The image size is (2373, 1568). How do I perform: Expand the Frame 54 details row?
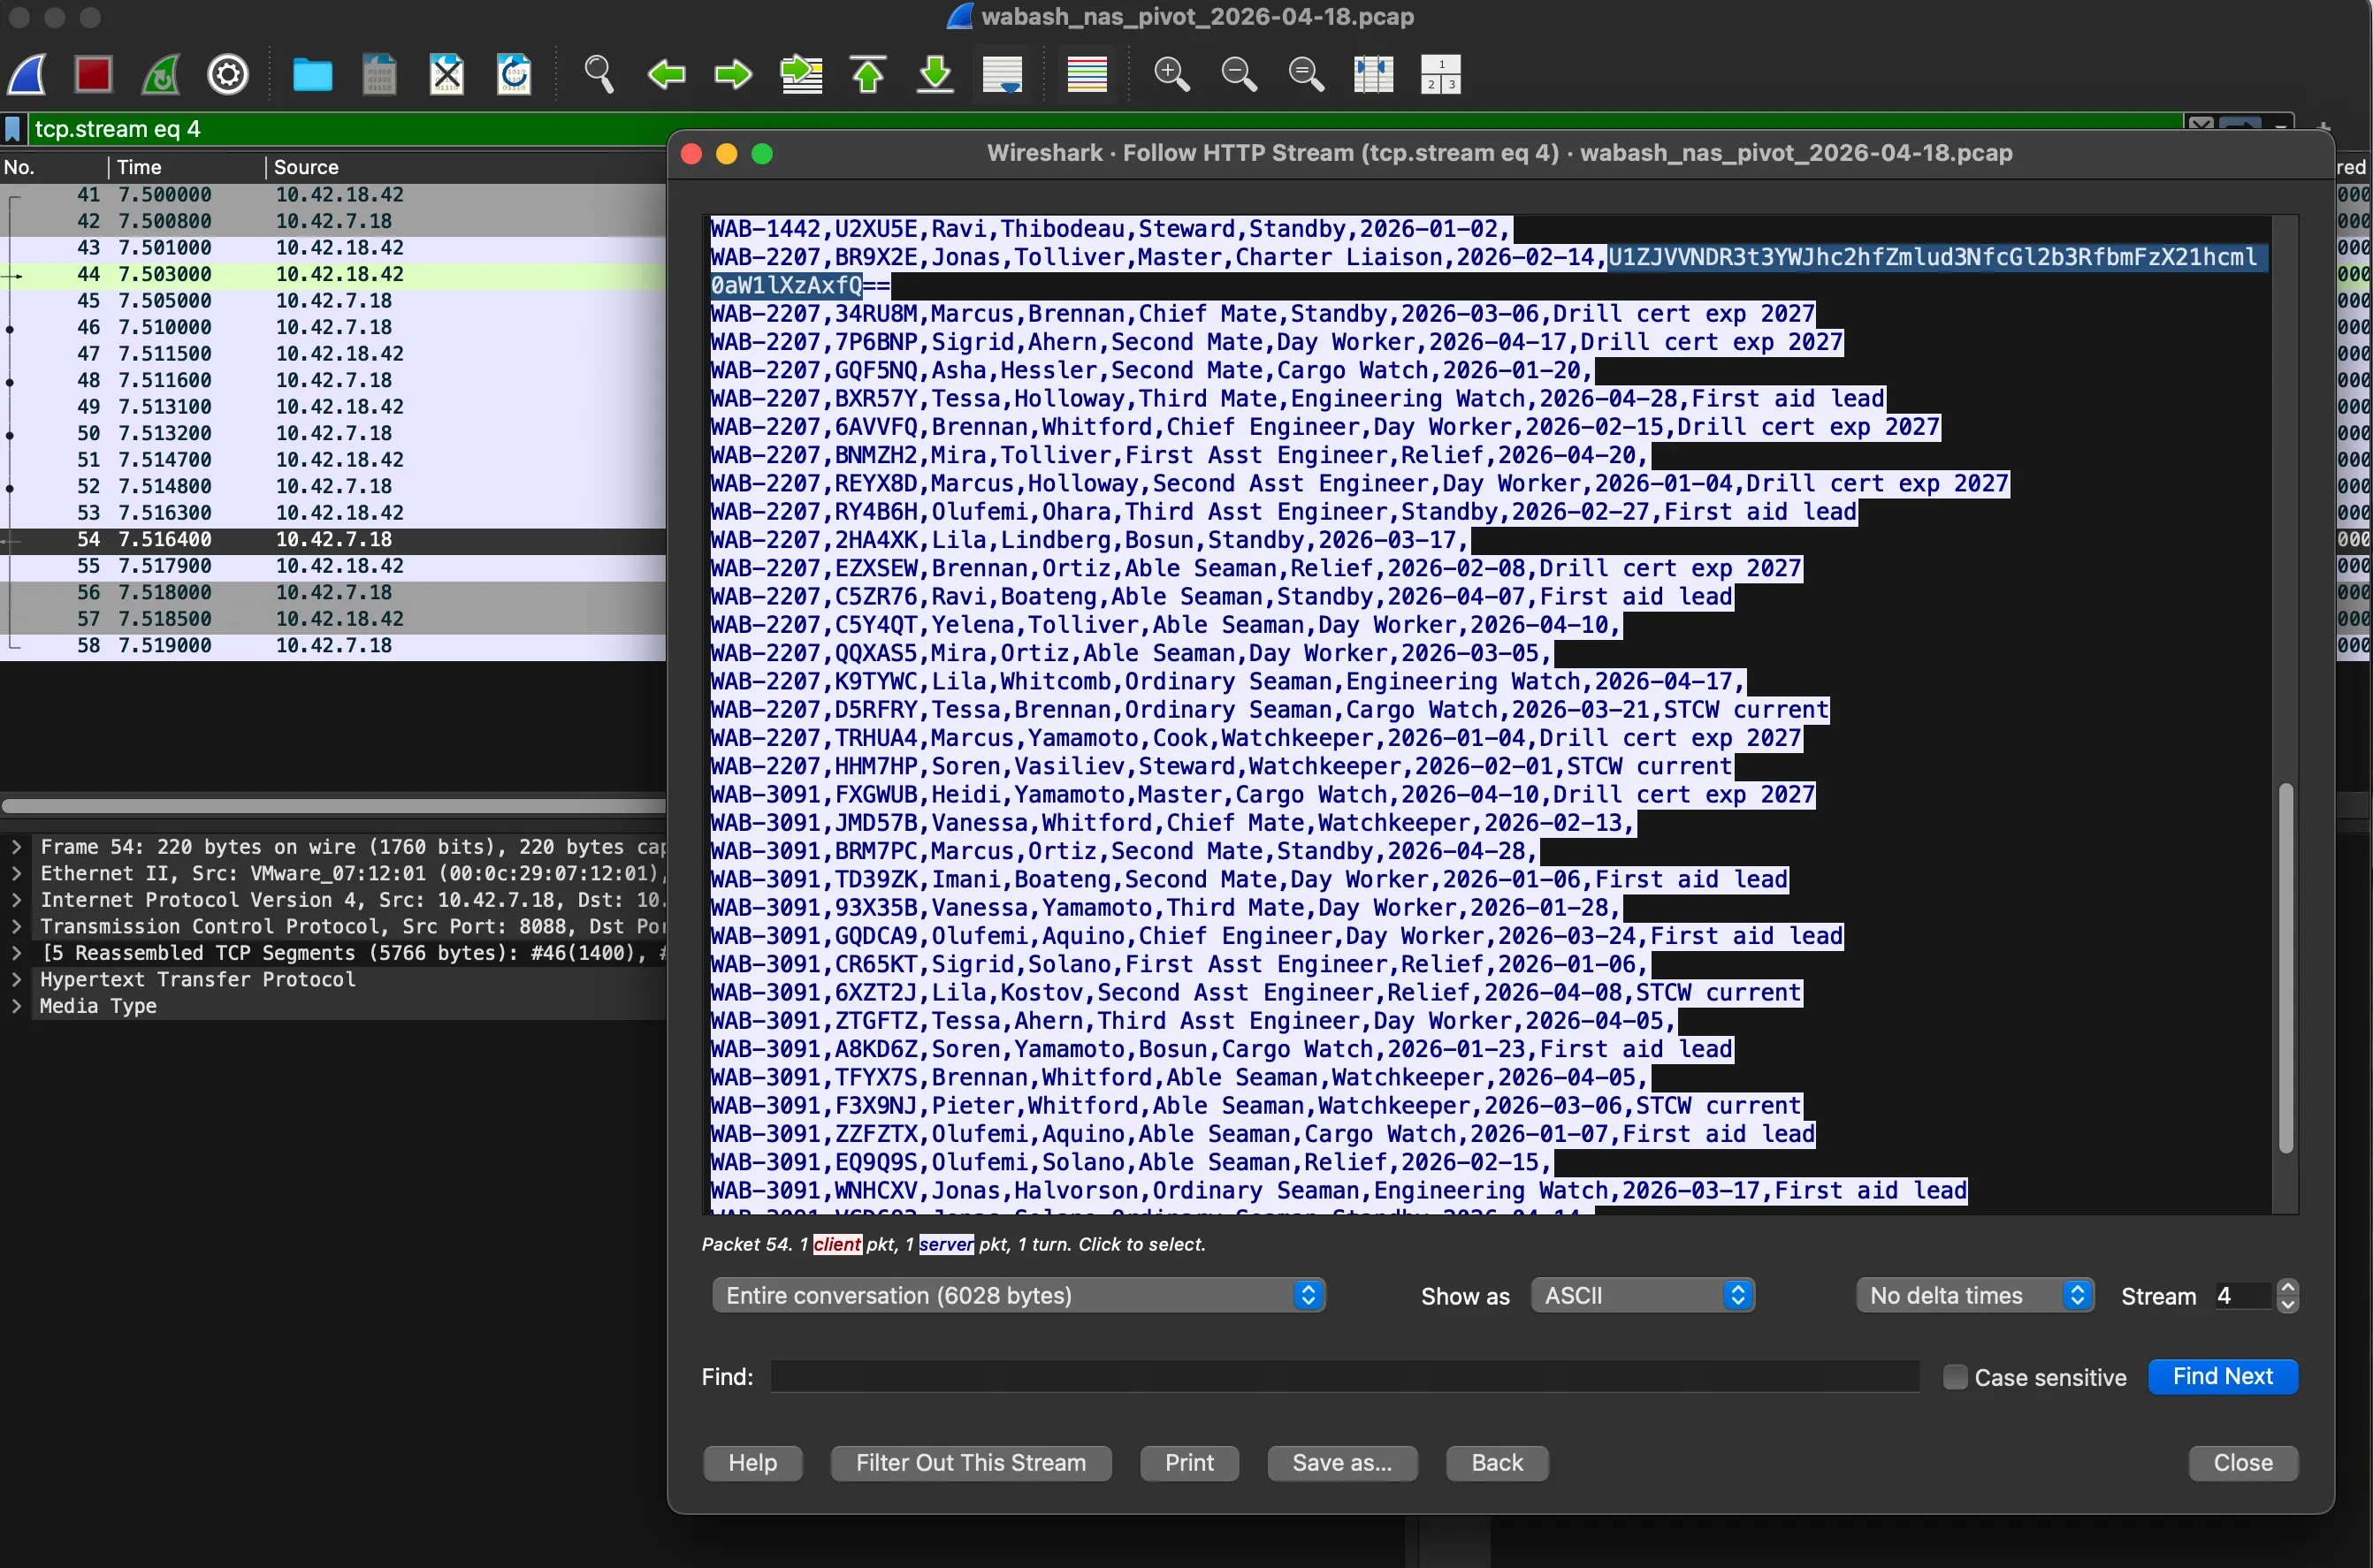16,847
